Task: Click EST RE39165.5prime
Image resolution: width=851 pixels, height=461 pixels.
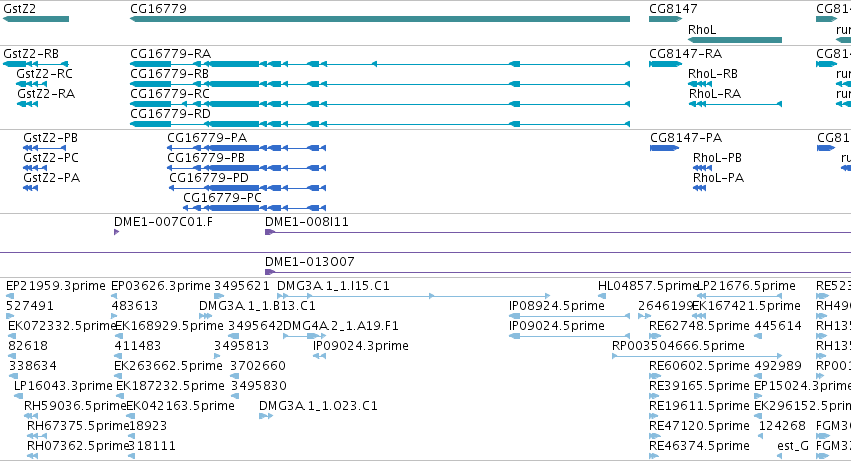Action: (655, 396)
